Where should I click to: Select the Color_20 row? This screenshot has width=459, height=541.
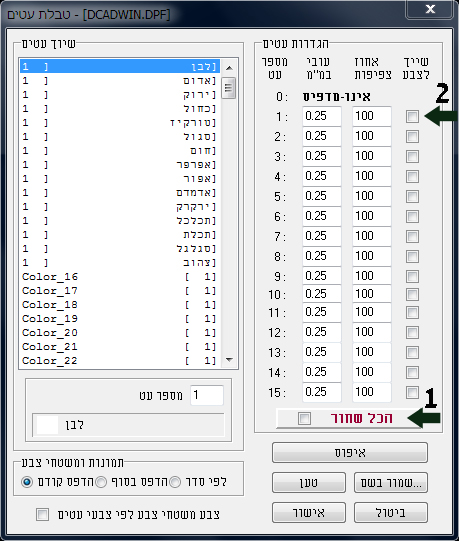120,333
